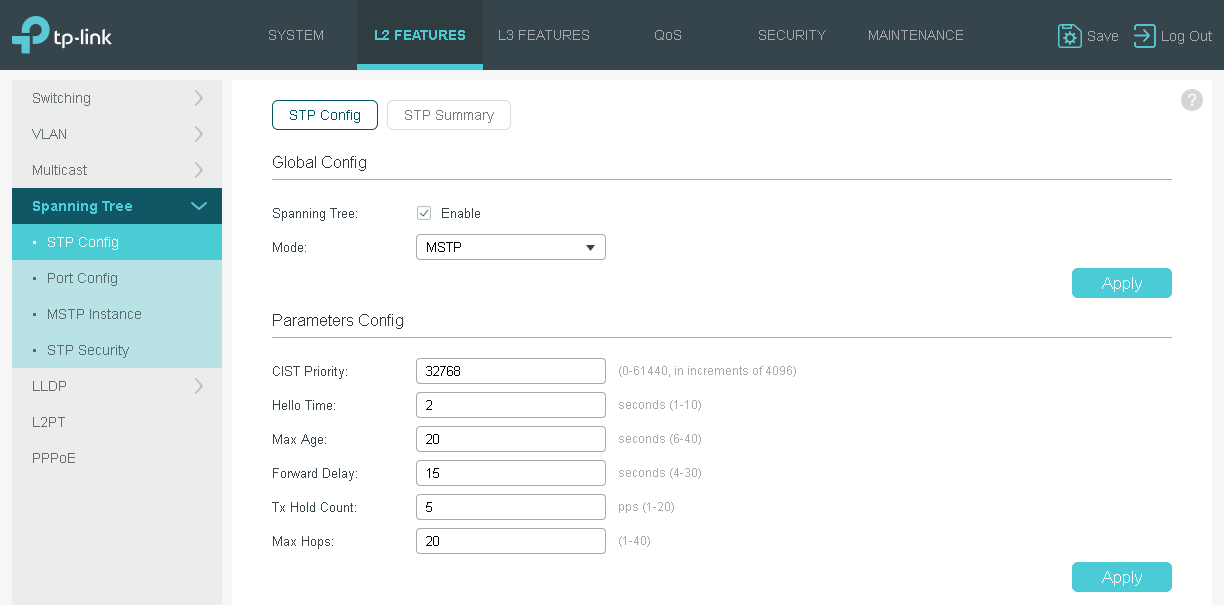Collapse the Spanning Tree menu chevron
Screen dimensions: 1224x605
click(199, 206)
